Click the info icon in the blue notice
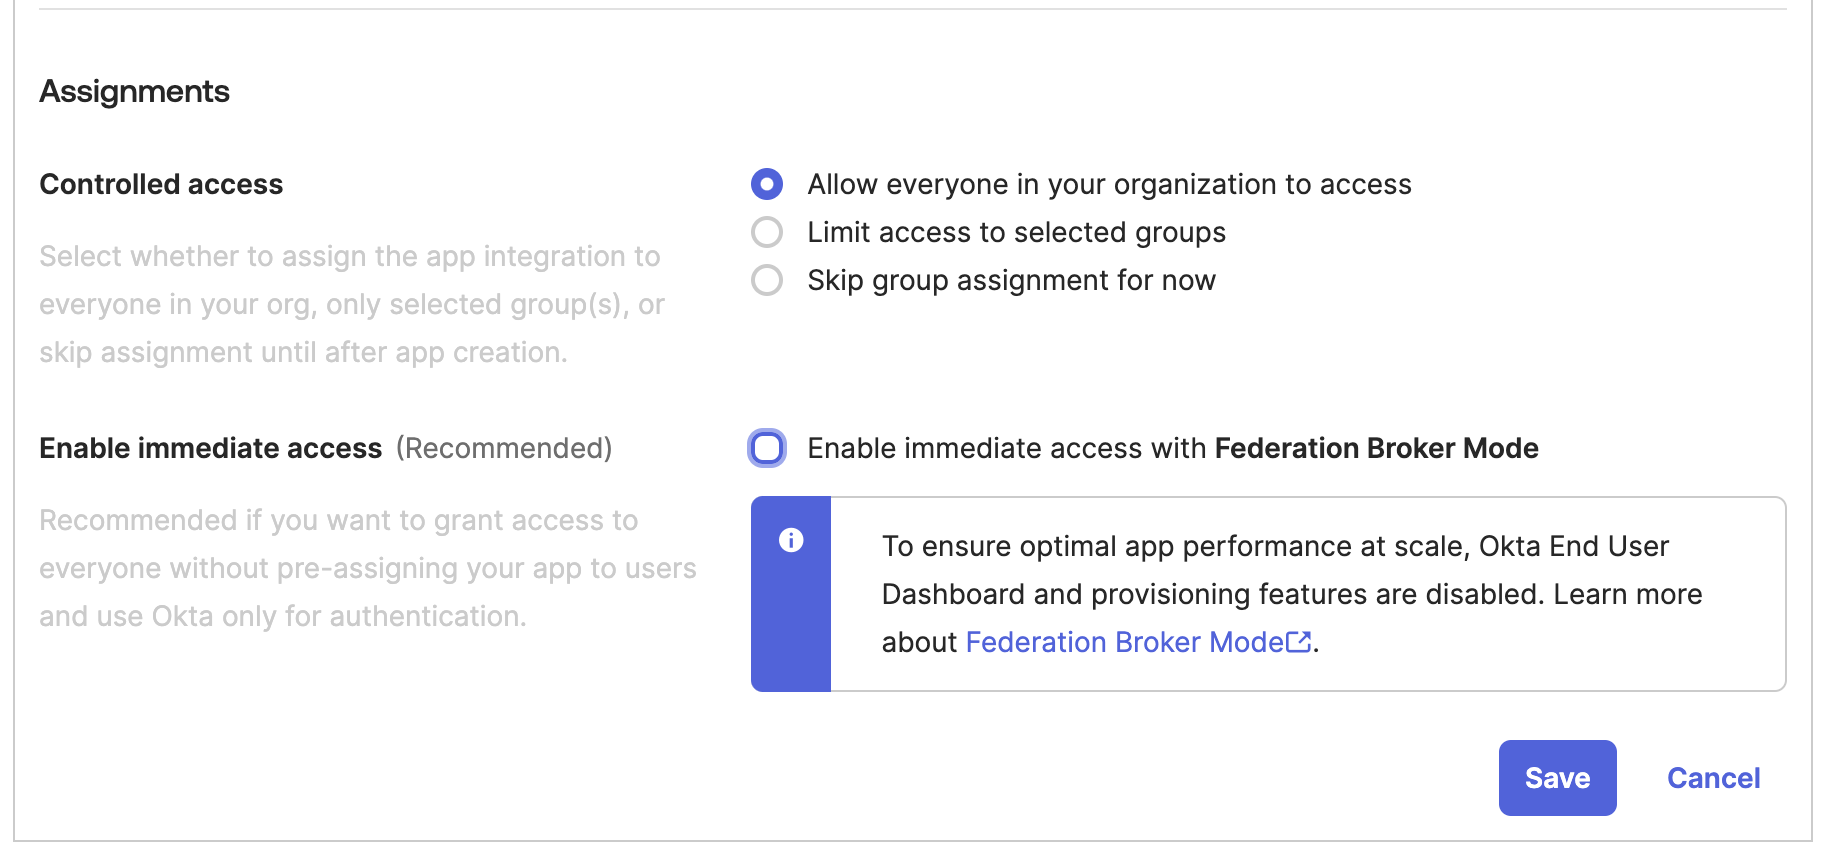The image size is (1822, 852). [x=790, y=541]
